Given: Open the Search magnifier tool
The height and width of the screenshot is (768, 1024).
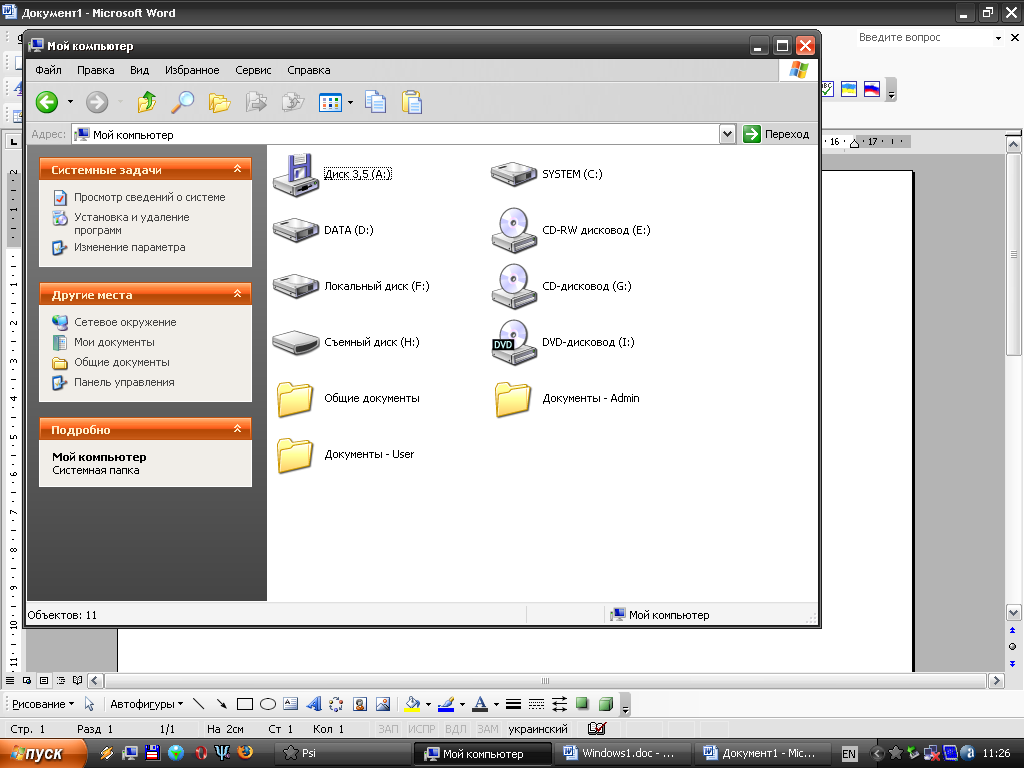Looking at the screenshot, I should [x=183, y=102].
